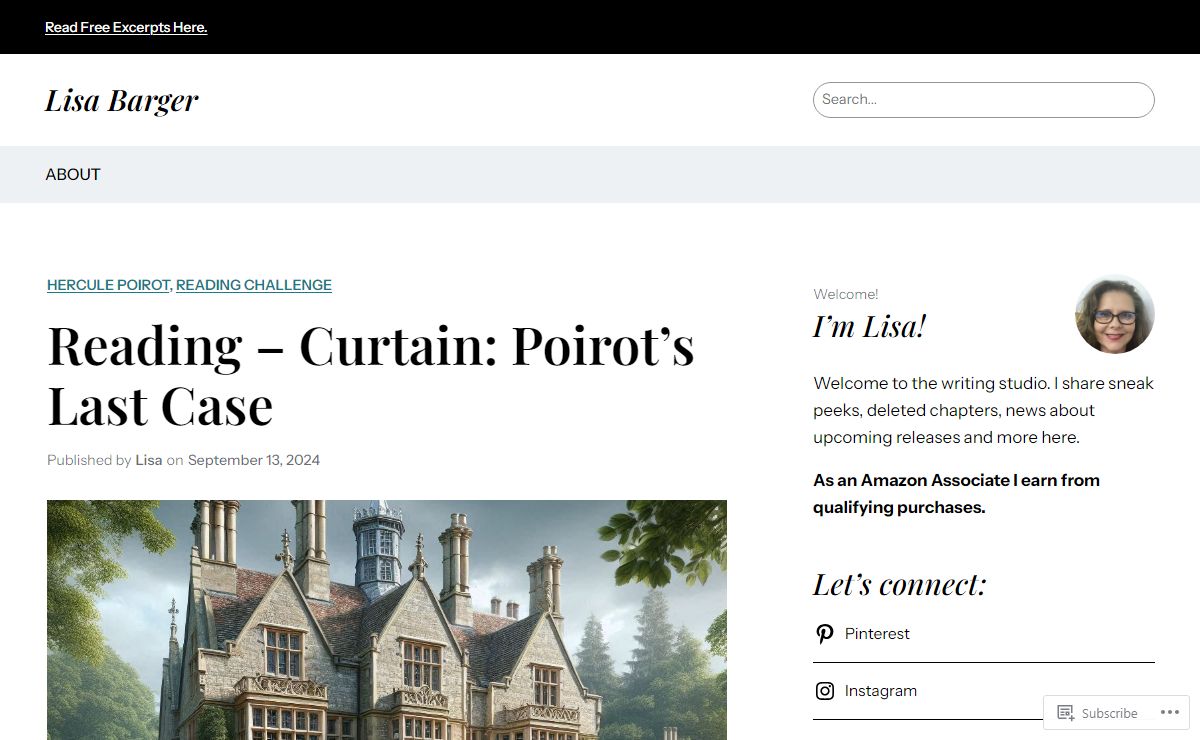Open the Instagram text link
This screenshot has width=1200, height=740.
[x=881, y=691]
